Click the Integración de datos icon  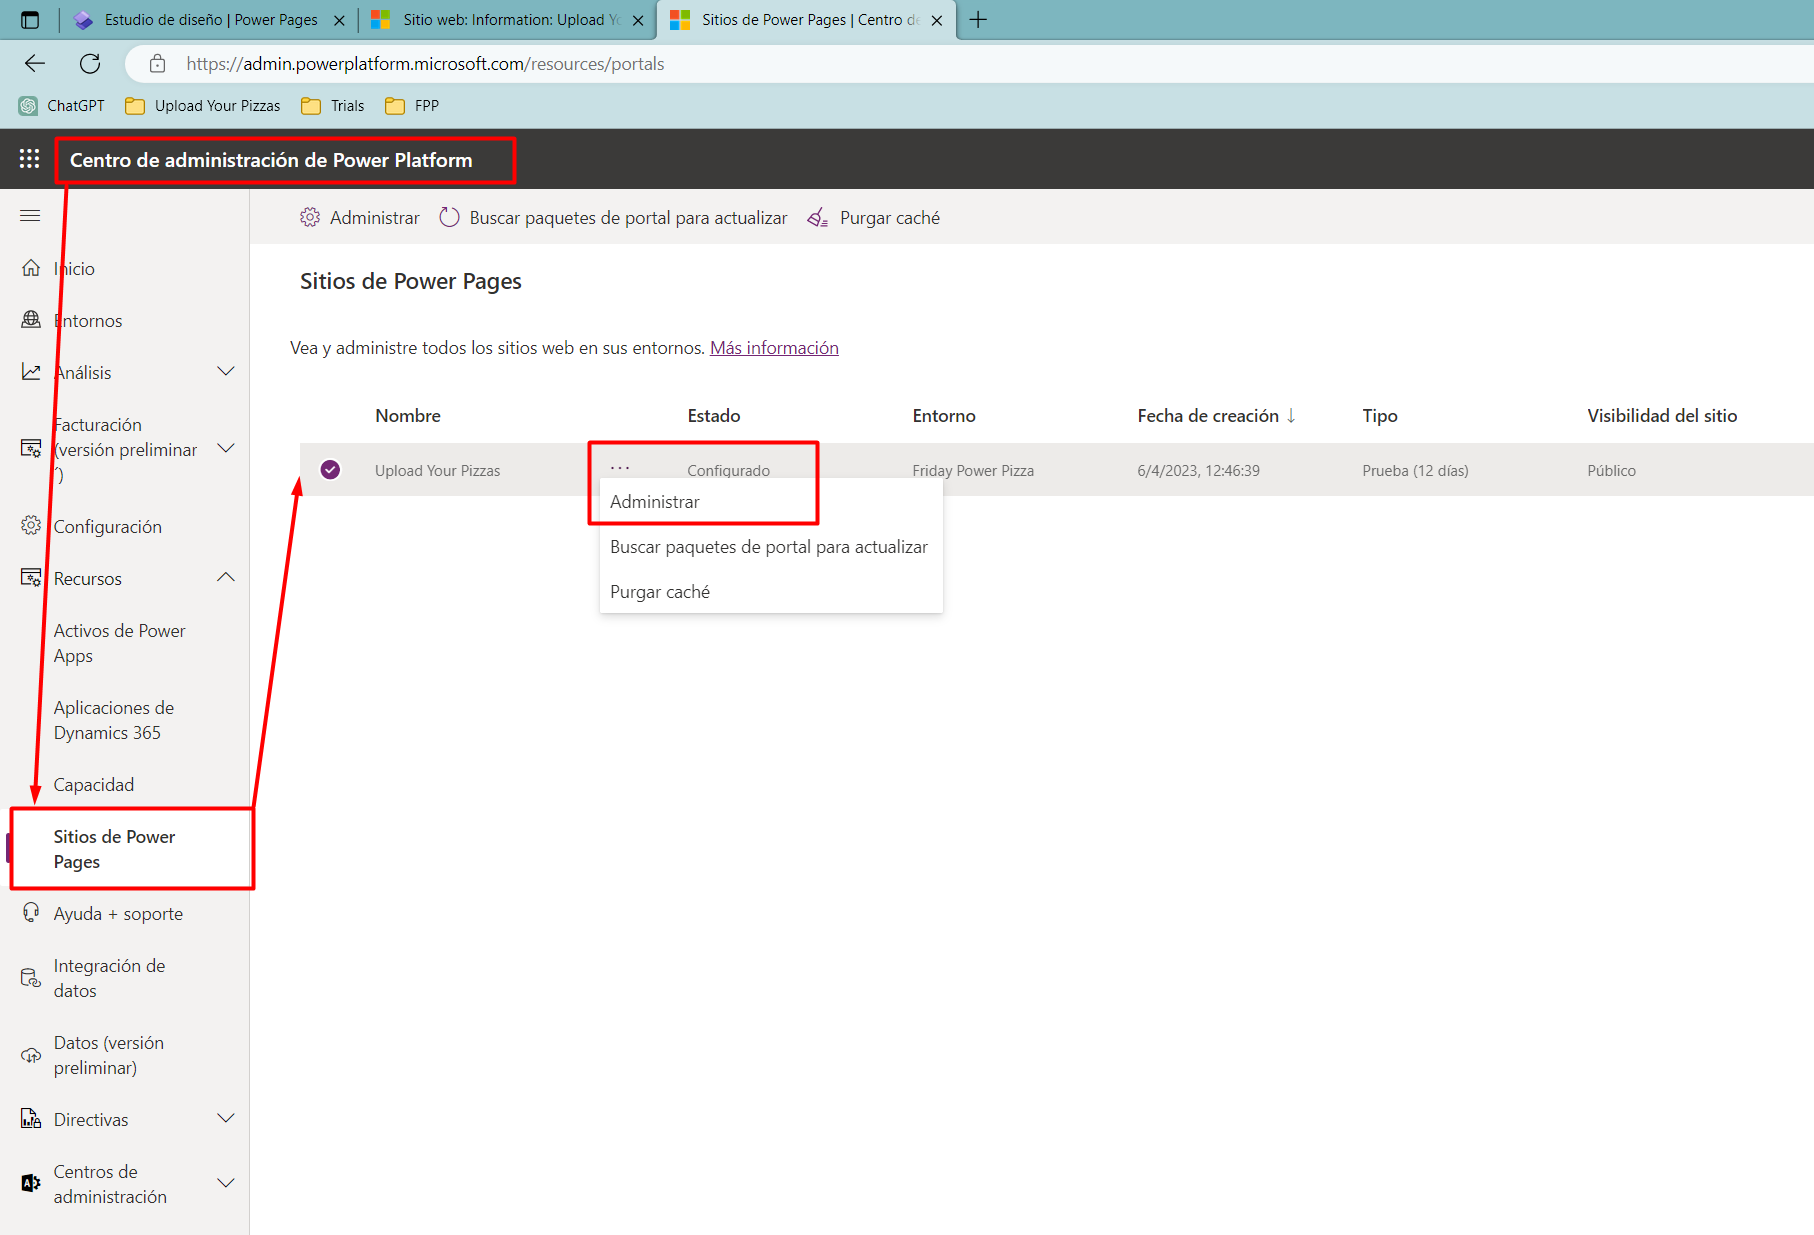pos(31,978)
